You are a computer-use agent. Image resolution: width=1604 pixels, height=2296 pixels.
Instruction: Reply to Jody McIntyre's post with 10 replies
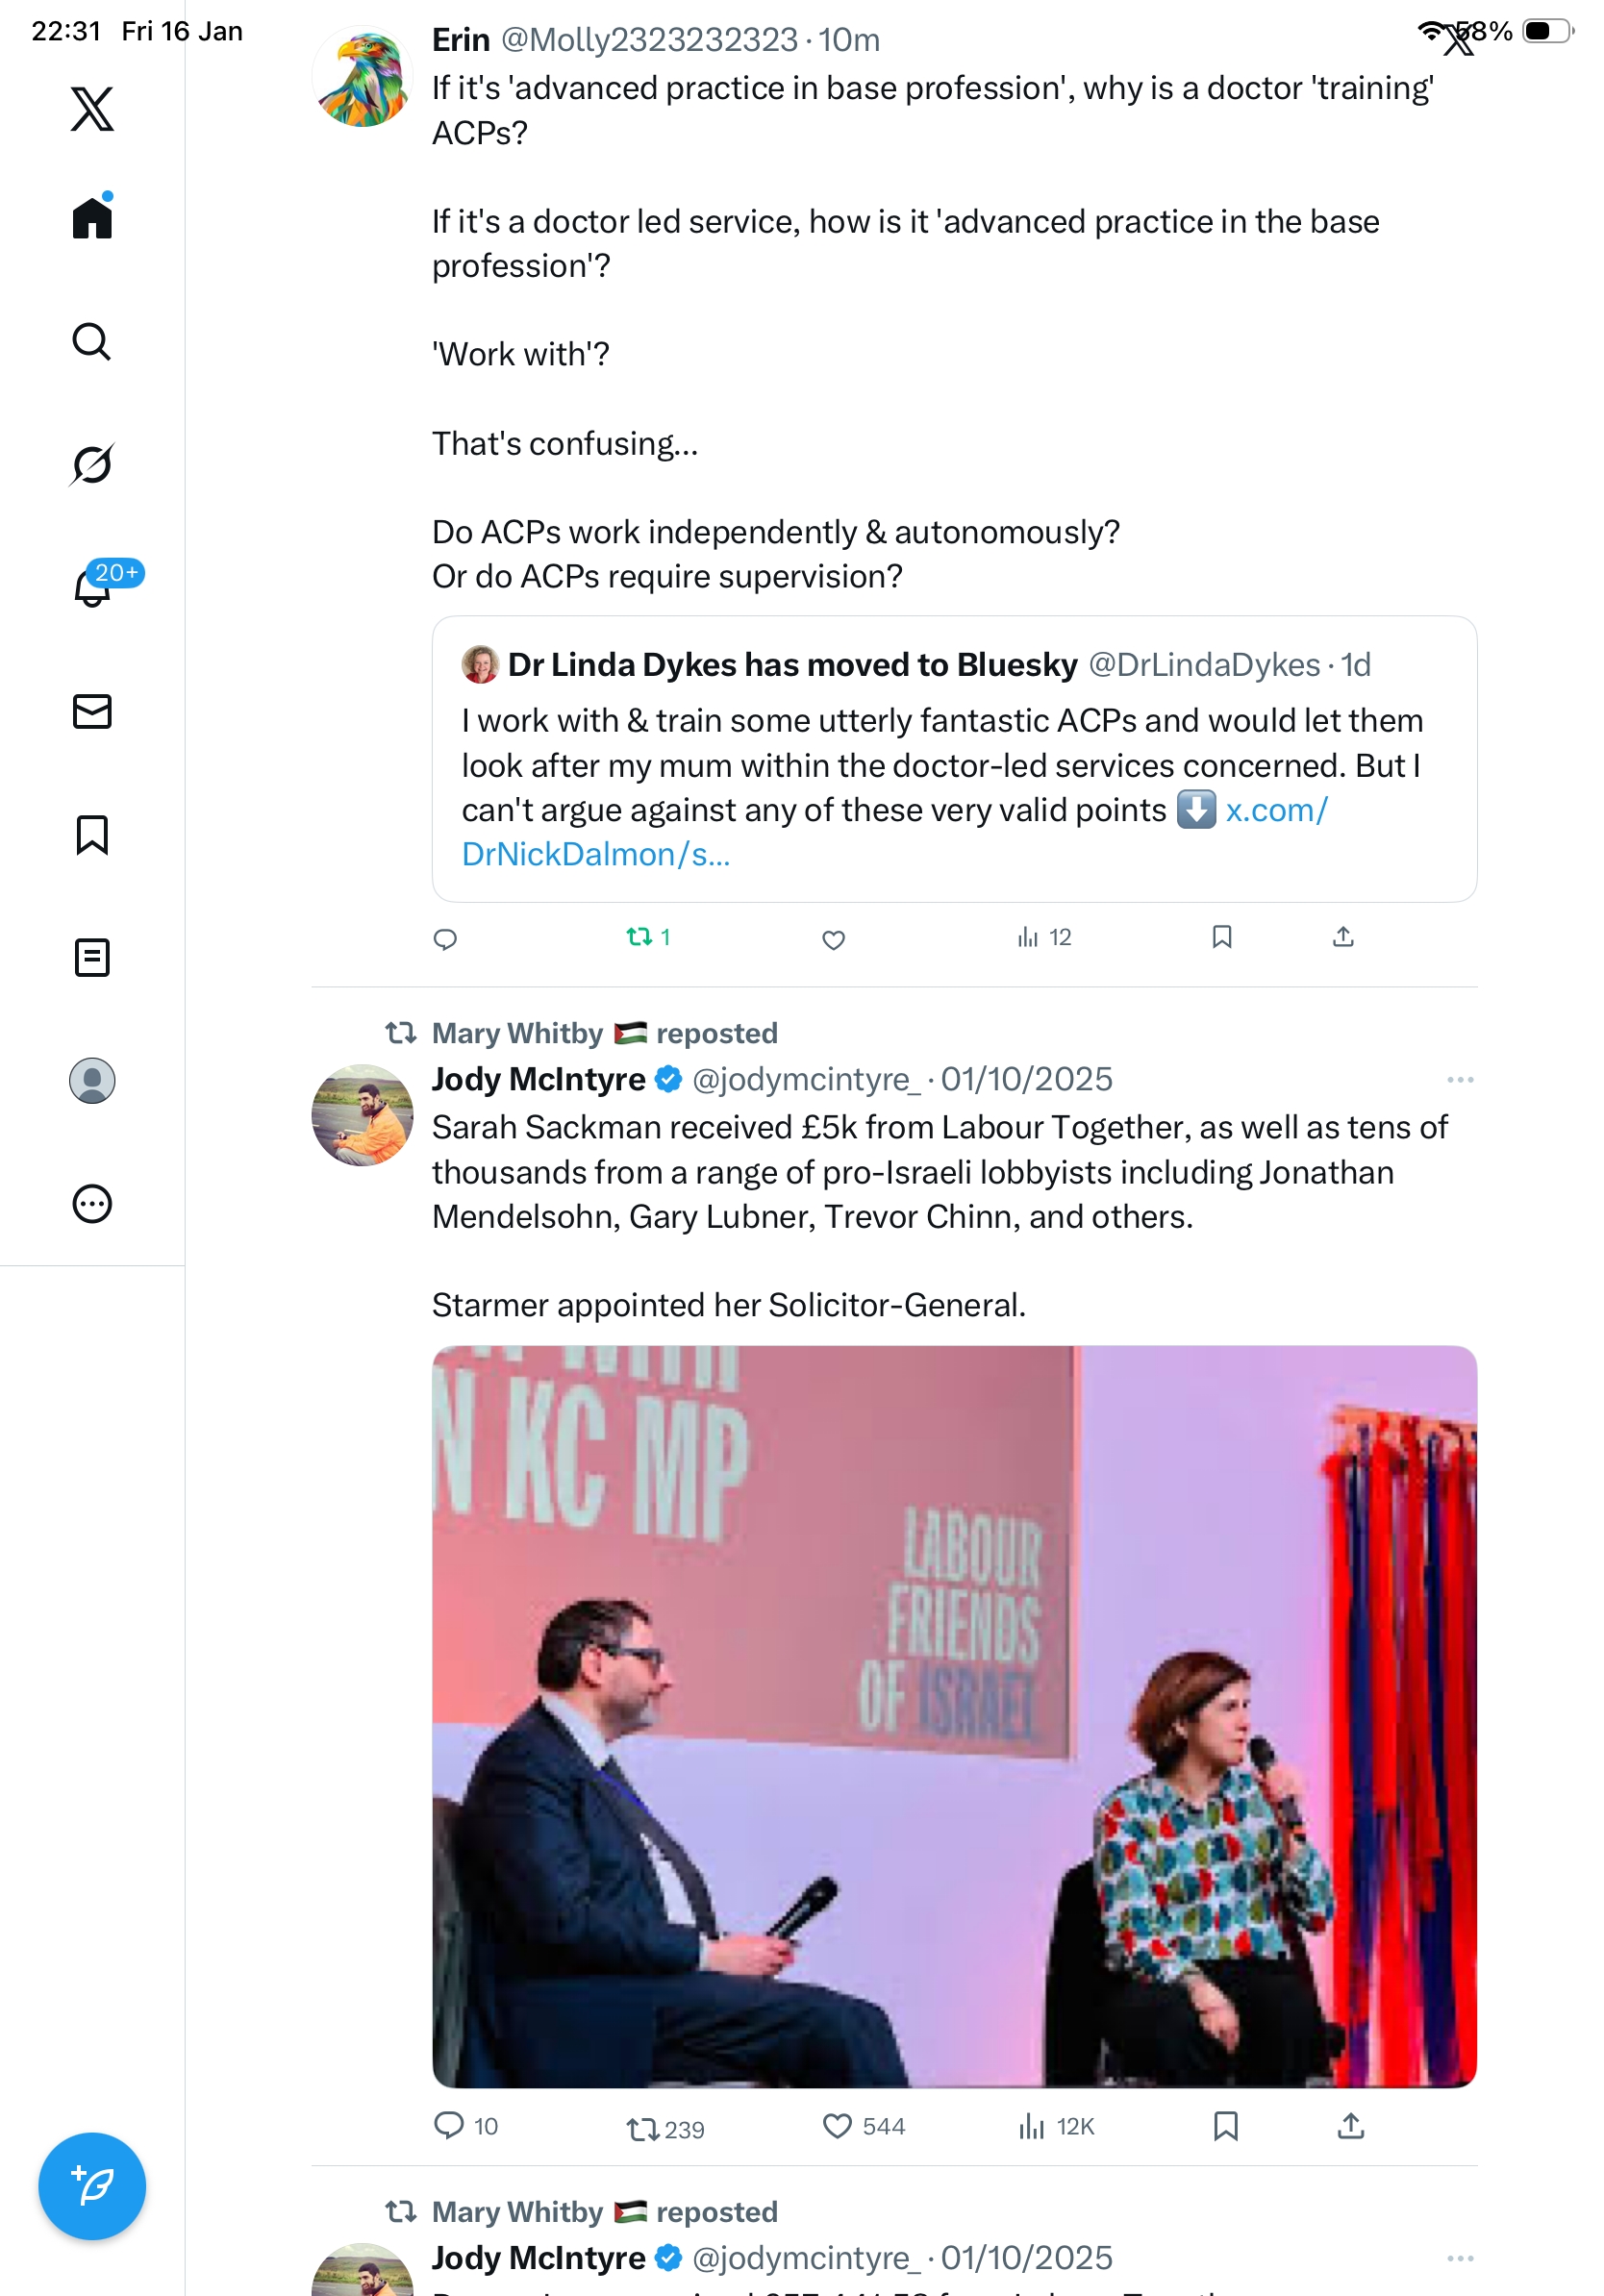pos(449,2125)
